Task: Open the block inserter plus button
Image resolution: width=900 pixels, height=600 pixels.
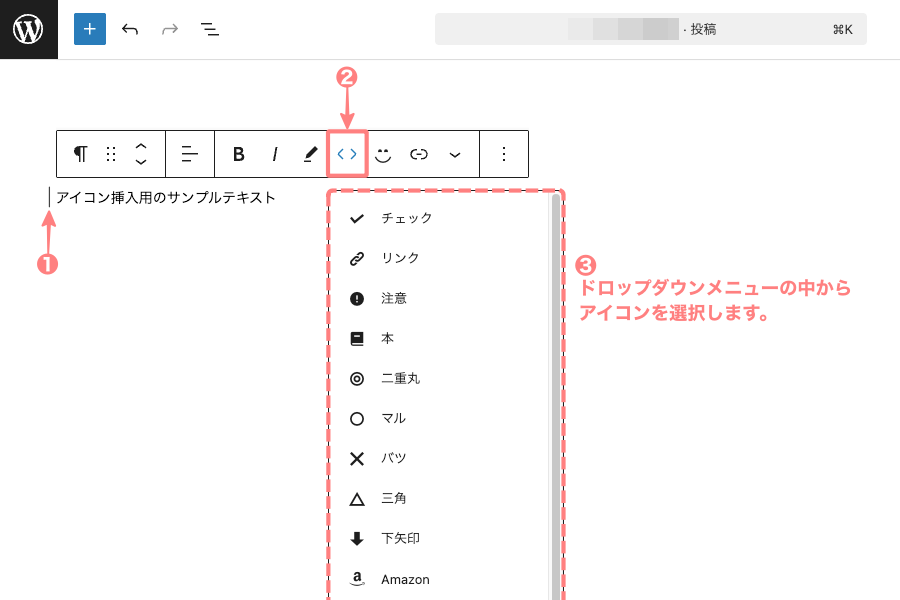Action: [x=90, y=29]
